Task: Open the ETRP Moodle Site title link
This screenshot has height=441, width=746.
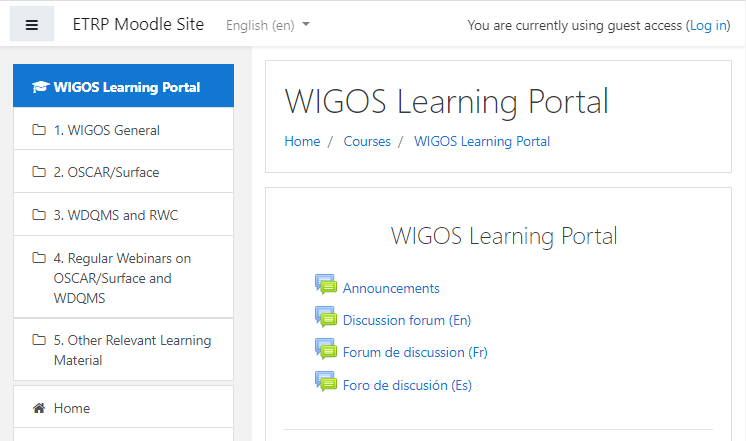Action: click(138, 24)
